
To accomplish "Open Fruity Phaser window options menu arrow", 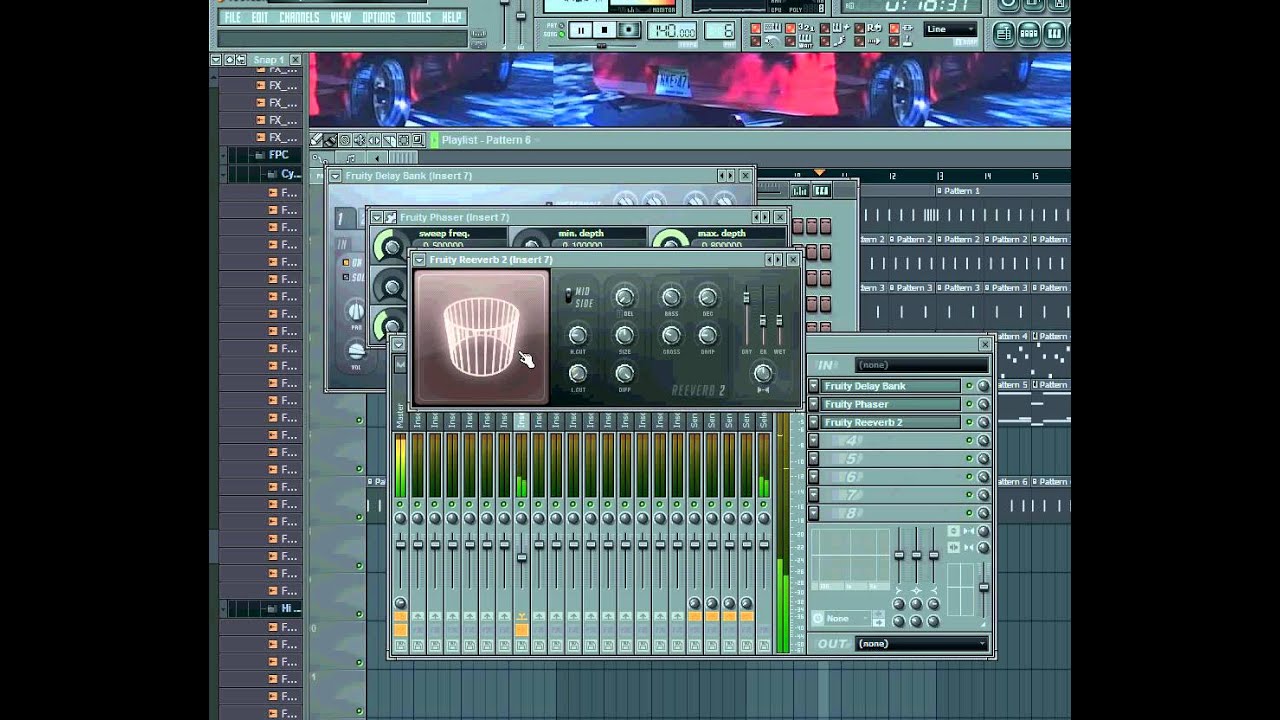I will 377,218.
